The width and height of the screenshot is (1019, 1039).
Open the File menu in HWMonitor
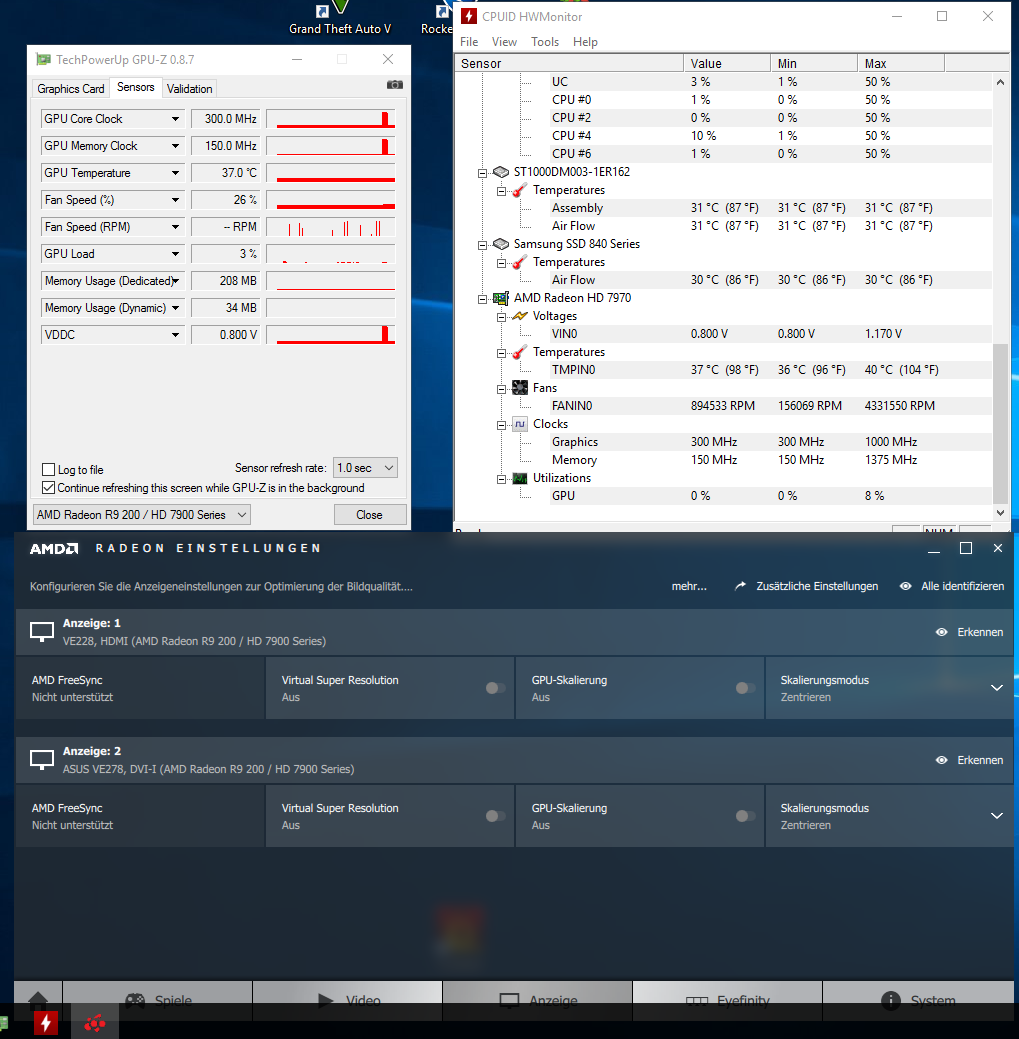(x=469, y=42)
